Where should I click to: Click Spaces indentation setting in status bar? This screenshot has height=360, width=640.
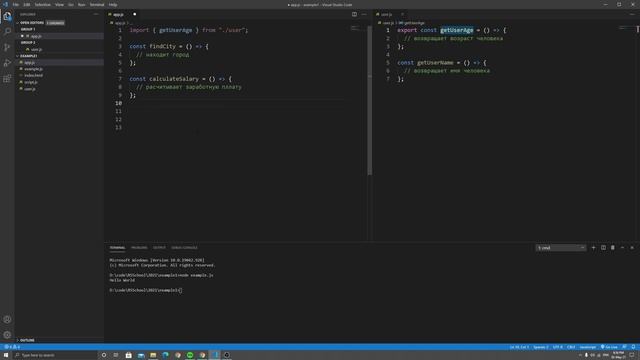(x=541, y=347)
